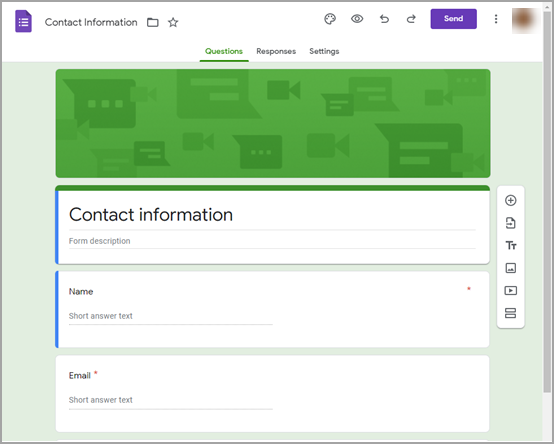The image size is (554, 444).
Task: Rename the Contact Information document title
Action: click(91, 22)
